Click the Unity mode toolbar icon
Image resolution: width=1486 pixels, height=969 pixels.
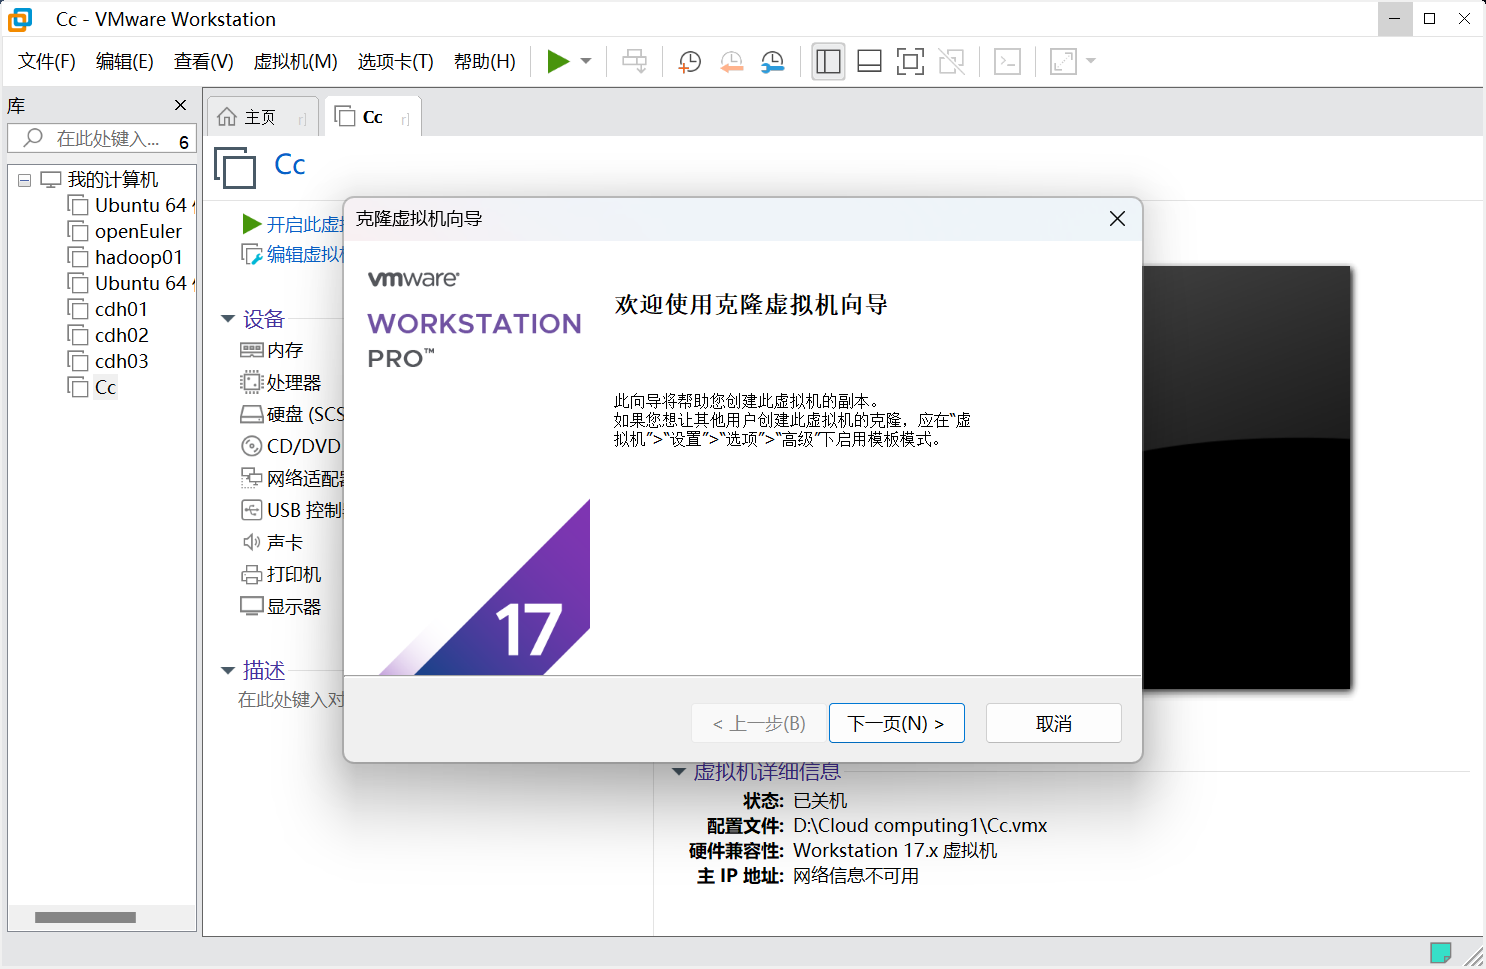951,62
